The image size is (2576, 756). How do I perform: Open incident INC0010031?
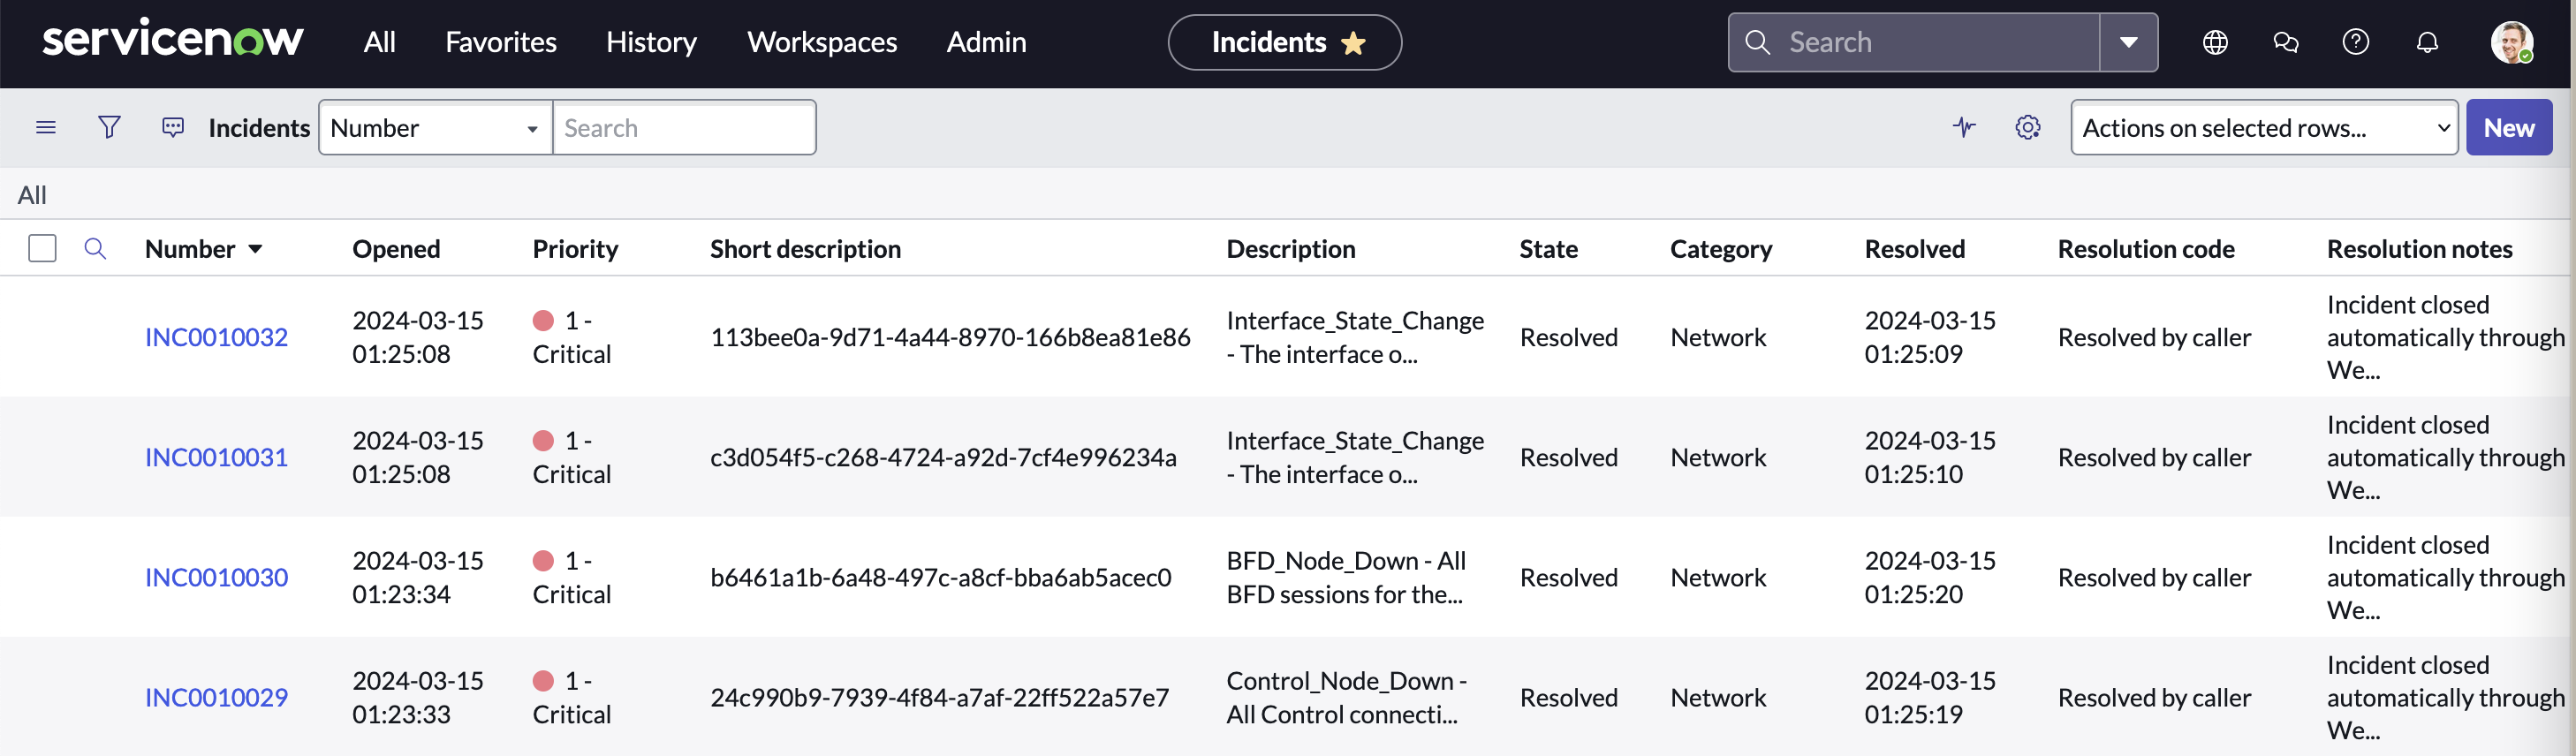click(x=216, y=457)
